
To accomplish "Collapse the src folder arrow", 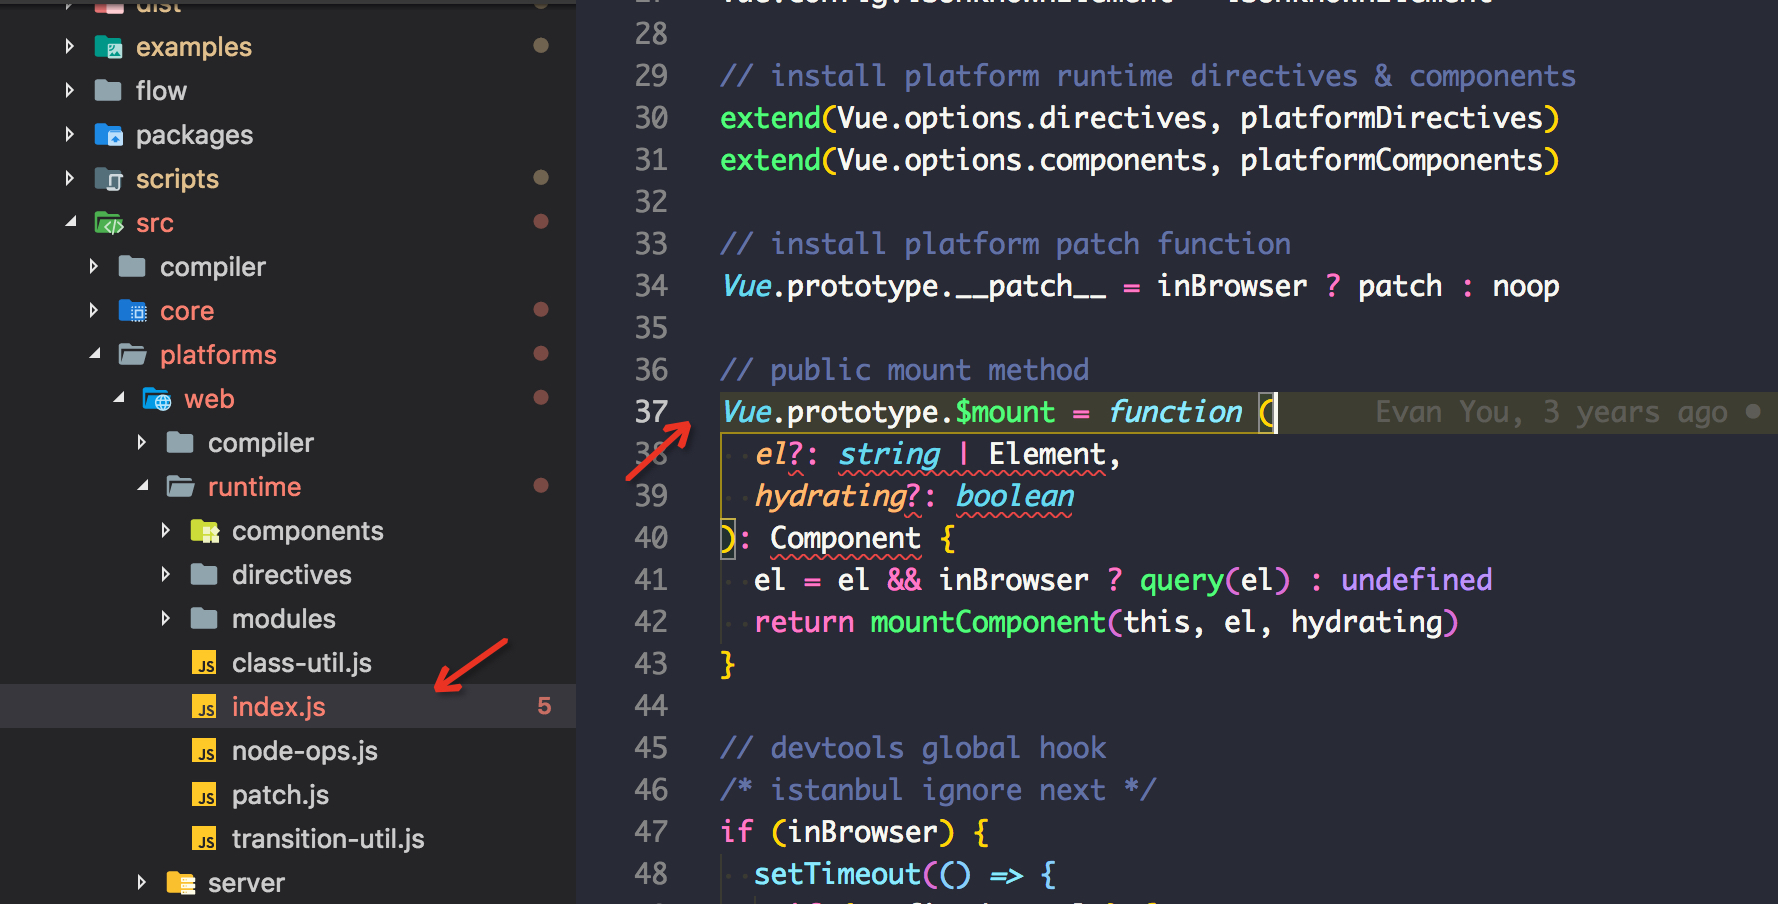I will pyautogui.click(x=70, y=222).
